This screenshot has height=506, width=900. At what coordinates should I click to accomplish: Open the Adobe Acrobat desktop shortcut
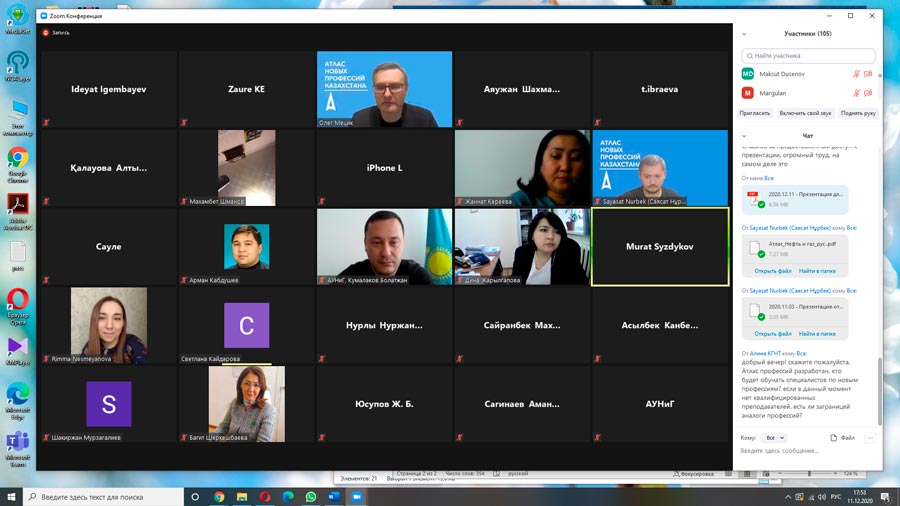(x=18, y=212)
